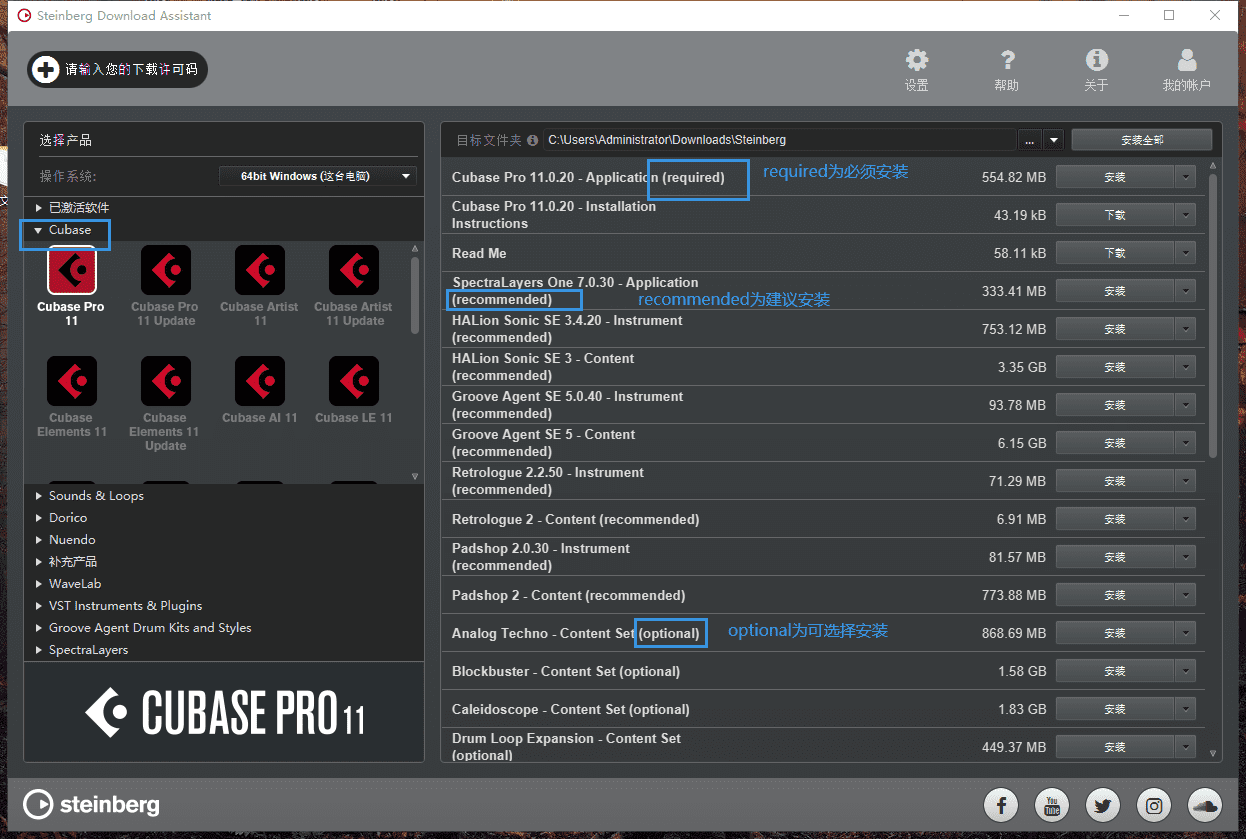
Task: Select the Cubase Pro 11 product icon
Action: pyautogui.click(x=71, y=271)
